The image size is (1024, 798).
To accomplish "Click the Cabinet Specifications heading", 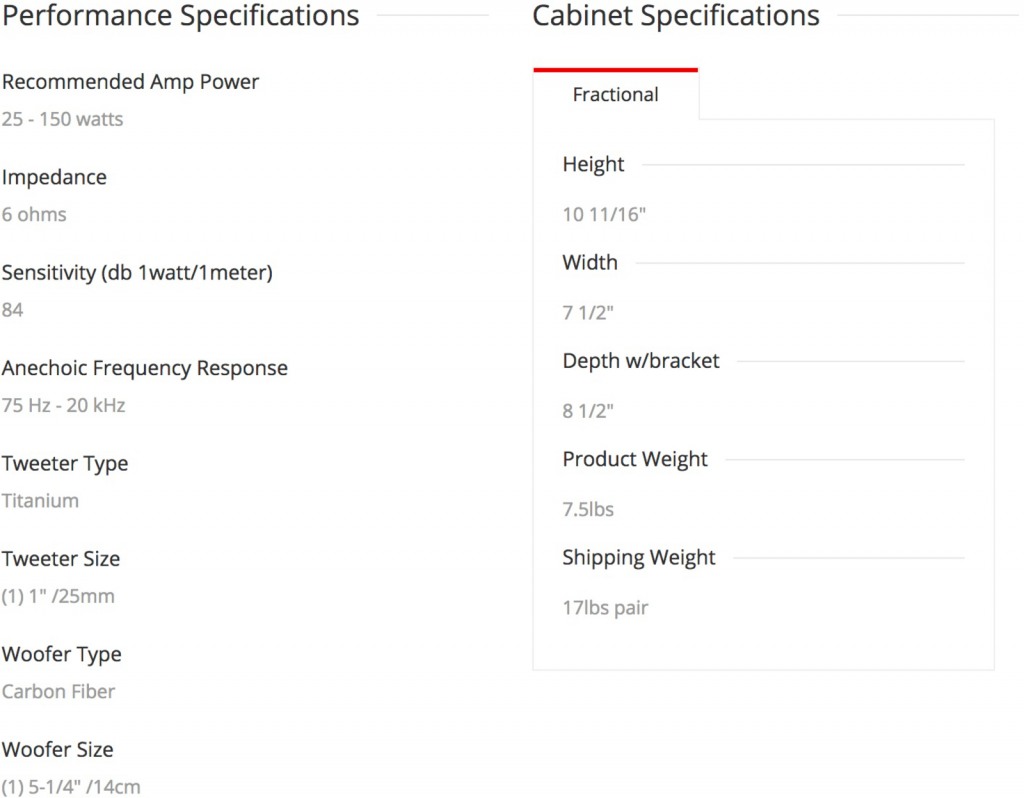I will [676, 16].
